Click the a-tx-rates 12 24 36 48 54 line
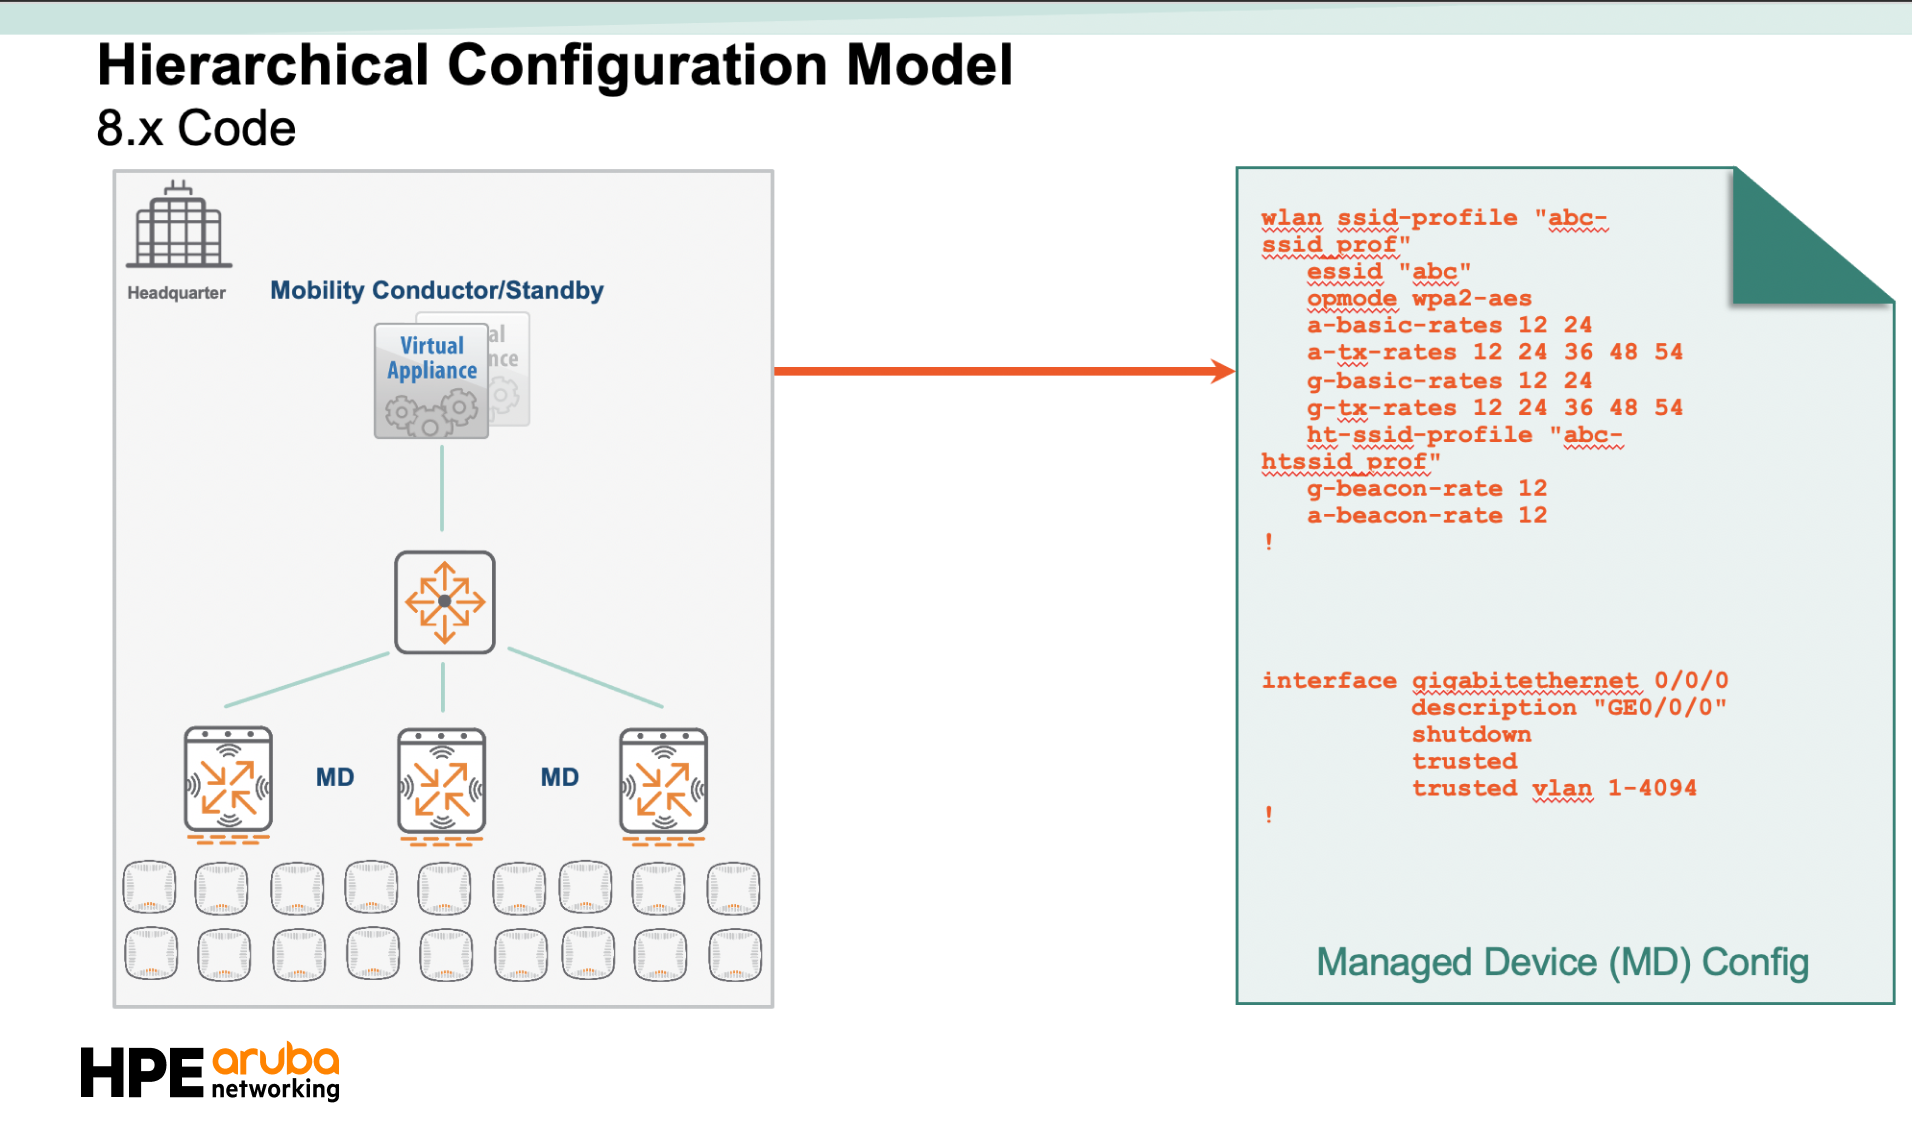This screenshot has height=1126, width=1912. (x=1495, y=352)
